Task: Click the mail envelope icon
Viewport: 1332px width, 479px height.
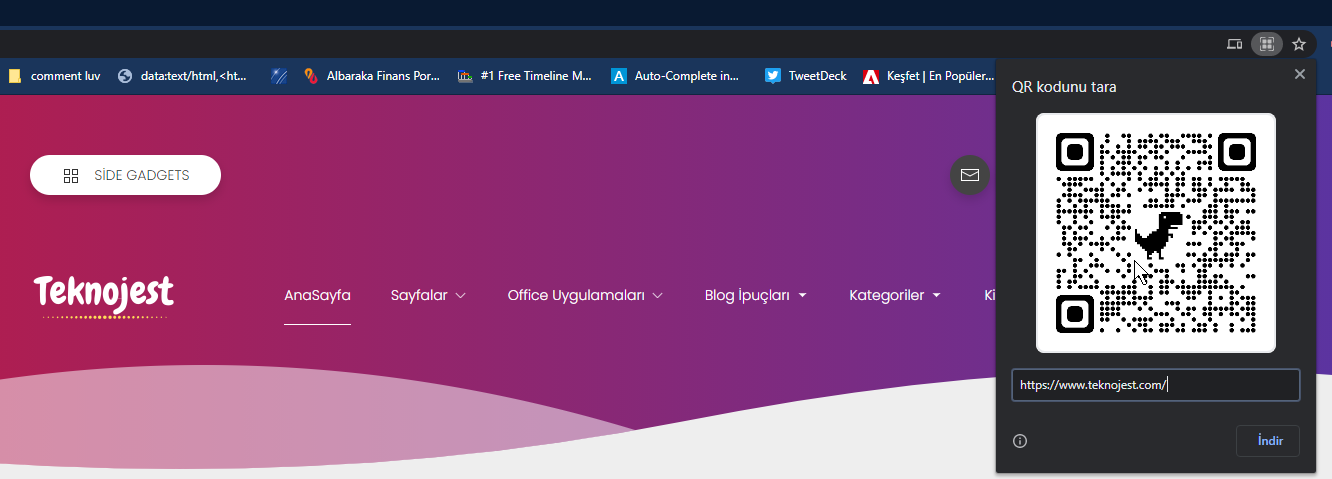Action: pyautogui.click(x=969, y=175)
